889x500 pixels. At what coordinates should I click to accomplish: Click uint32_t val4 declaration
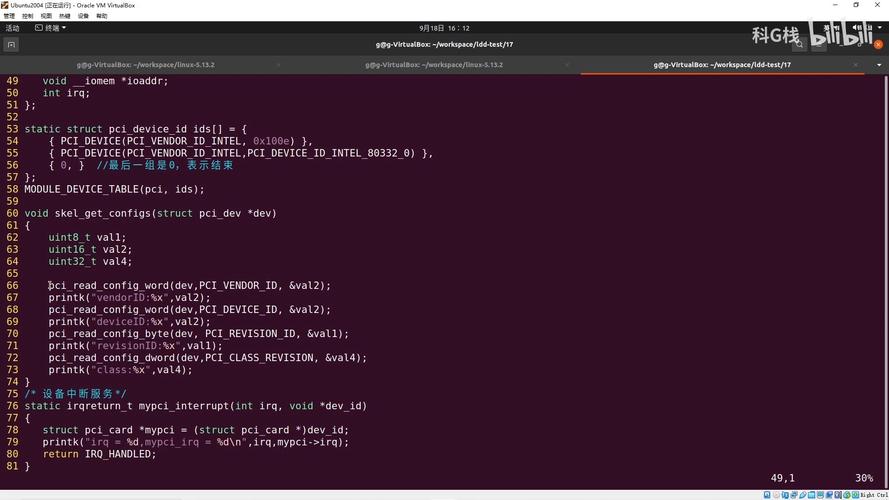pyautogui.click(x=90, y=261)
